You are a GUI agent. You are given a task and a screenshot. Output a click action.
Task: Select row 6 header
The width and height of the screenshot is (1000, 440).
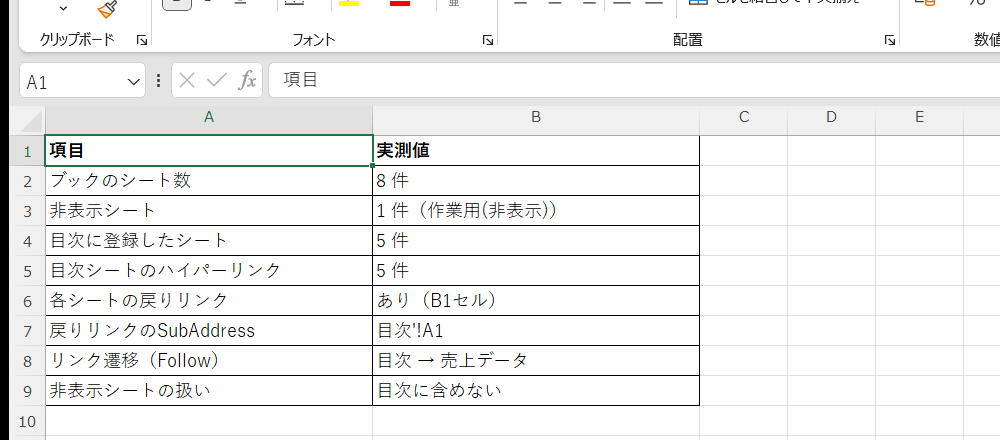tap(27, 301)
